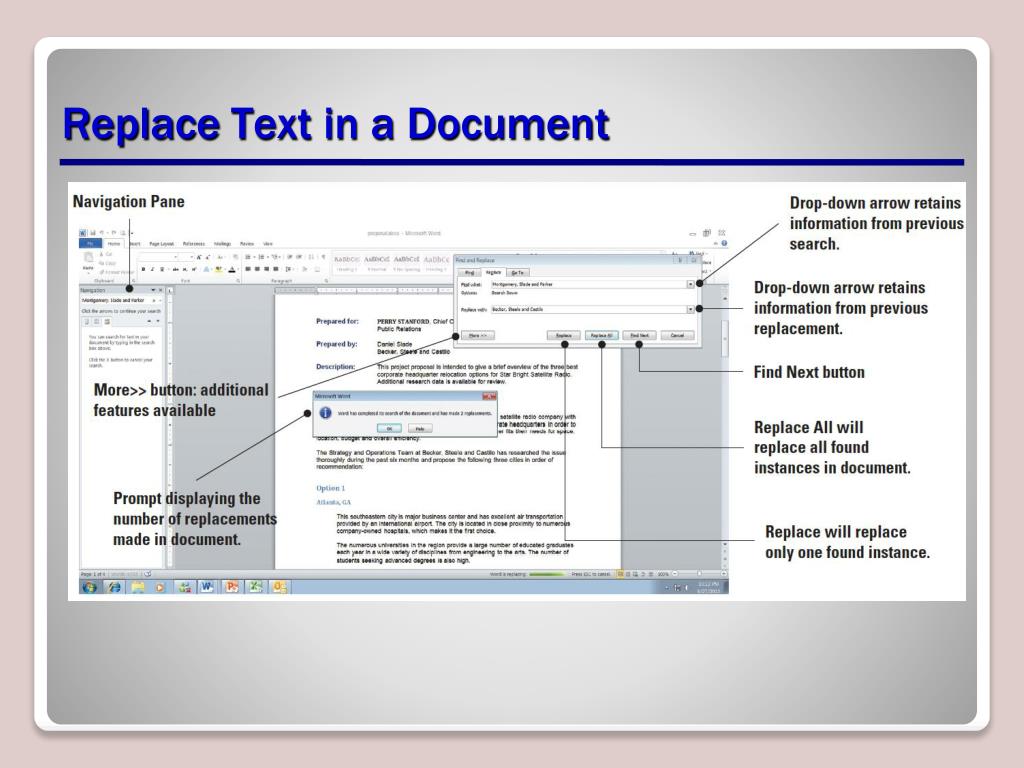Click Internet Explorer icon in taskbar

click(114, 586)
